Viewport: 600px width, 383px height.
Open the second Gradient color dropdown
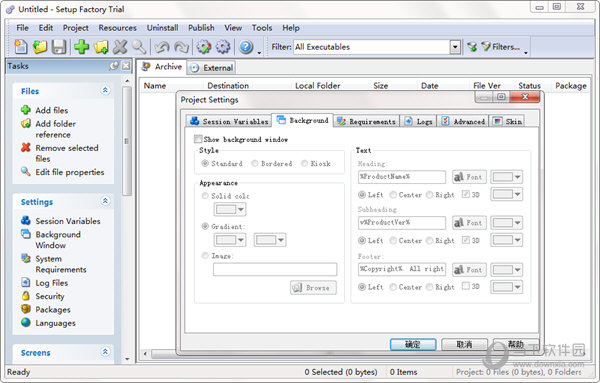(270, 240)
